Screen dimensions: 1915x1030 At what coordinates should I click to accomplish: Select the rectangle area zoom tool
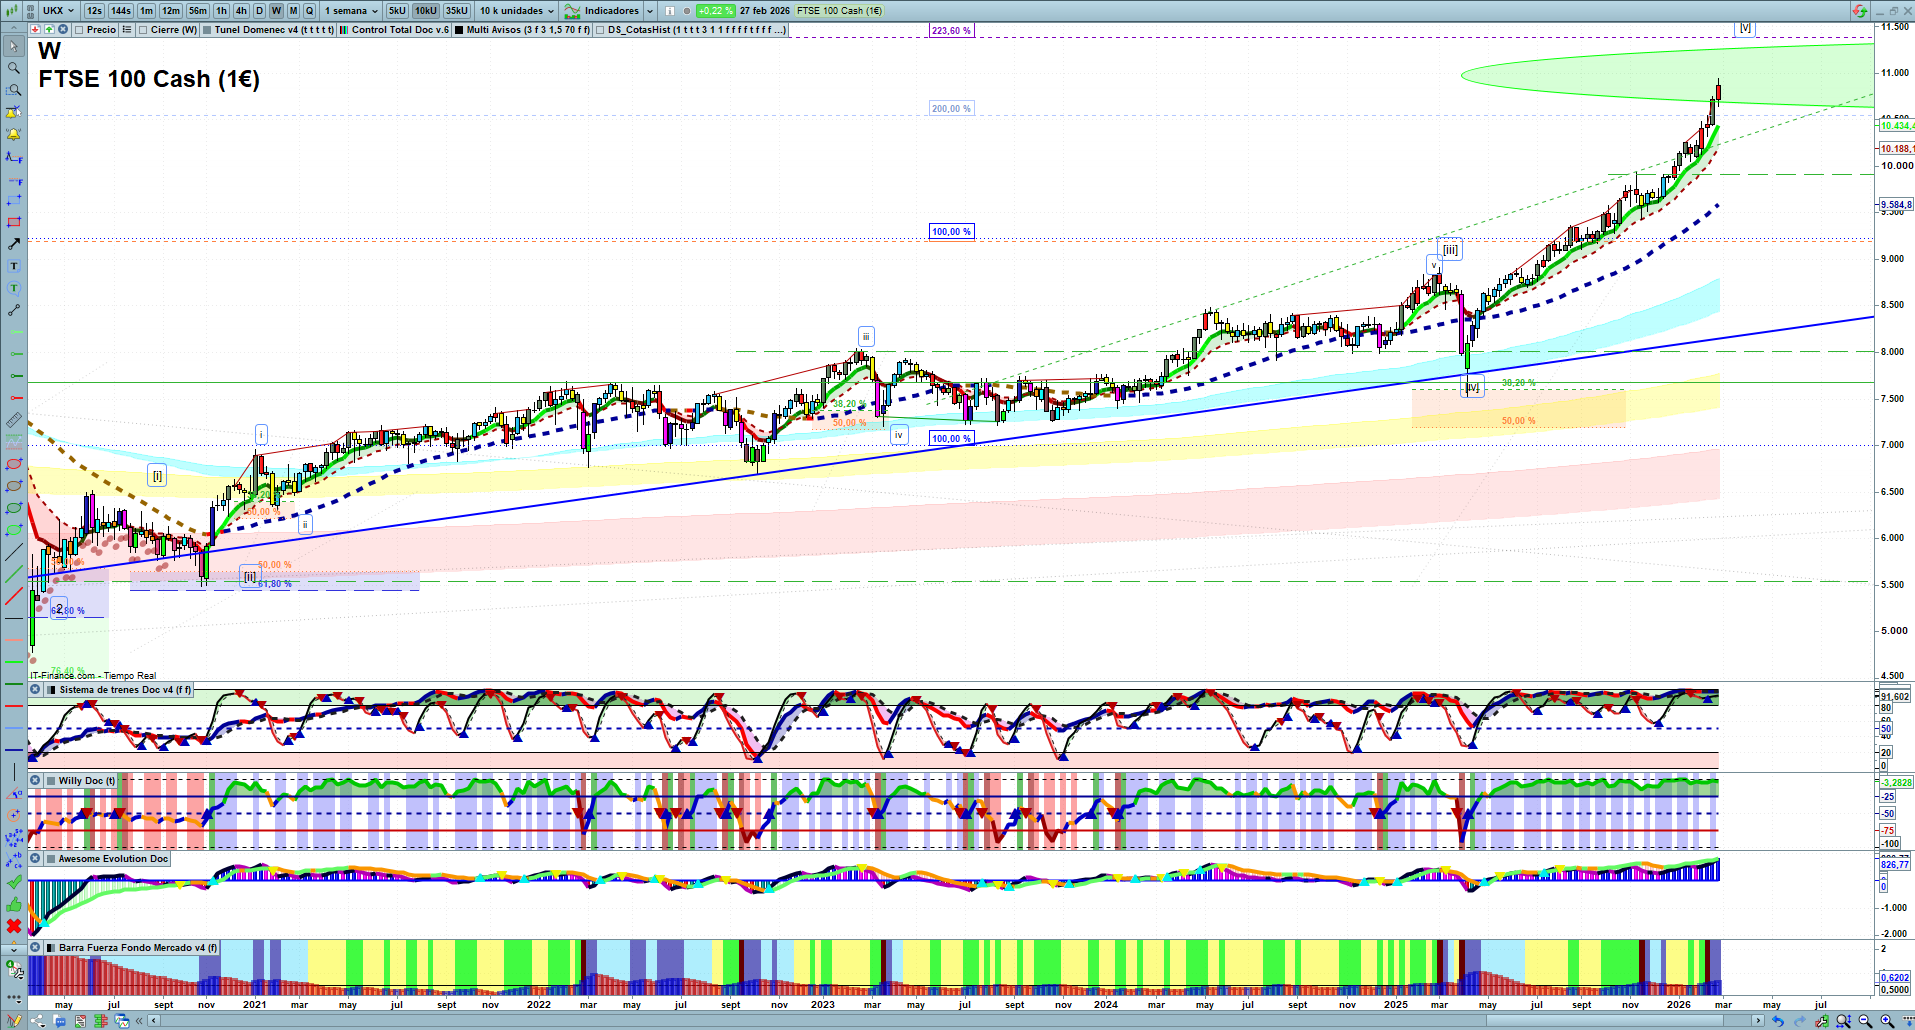tap(14, 90)
